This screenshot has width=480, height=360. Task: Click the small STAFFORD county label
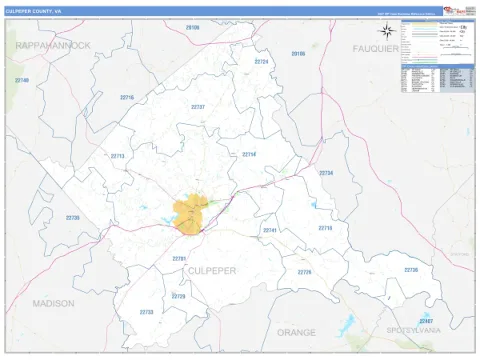coord(460,254)
